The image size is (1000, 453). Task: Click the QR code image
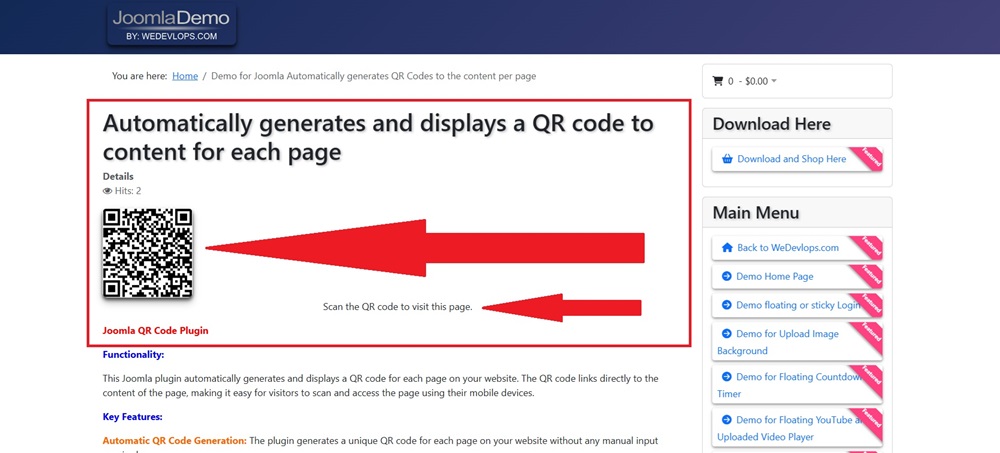(147, 253)
